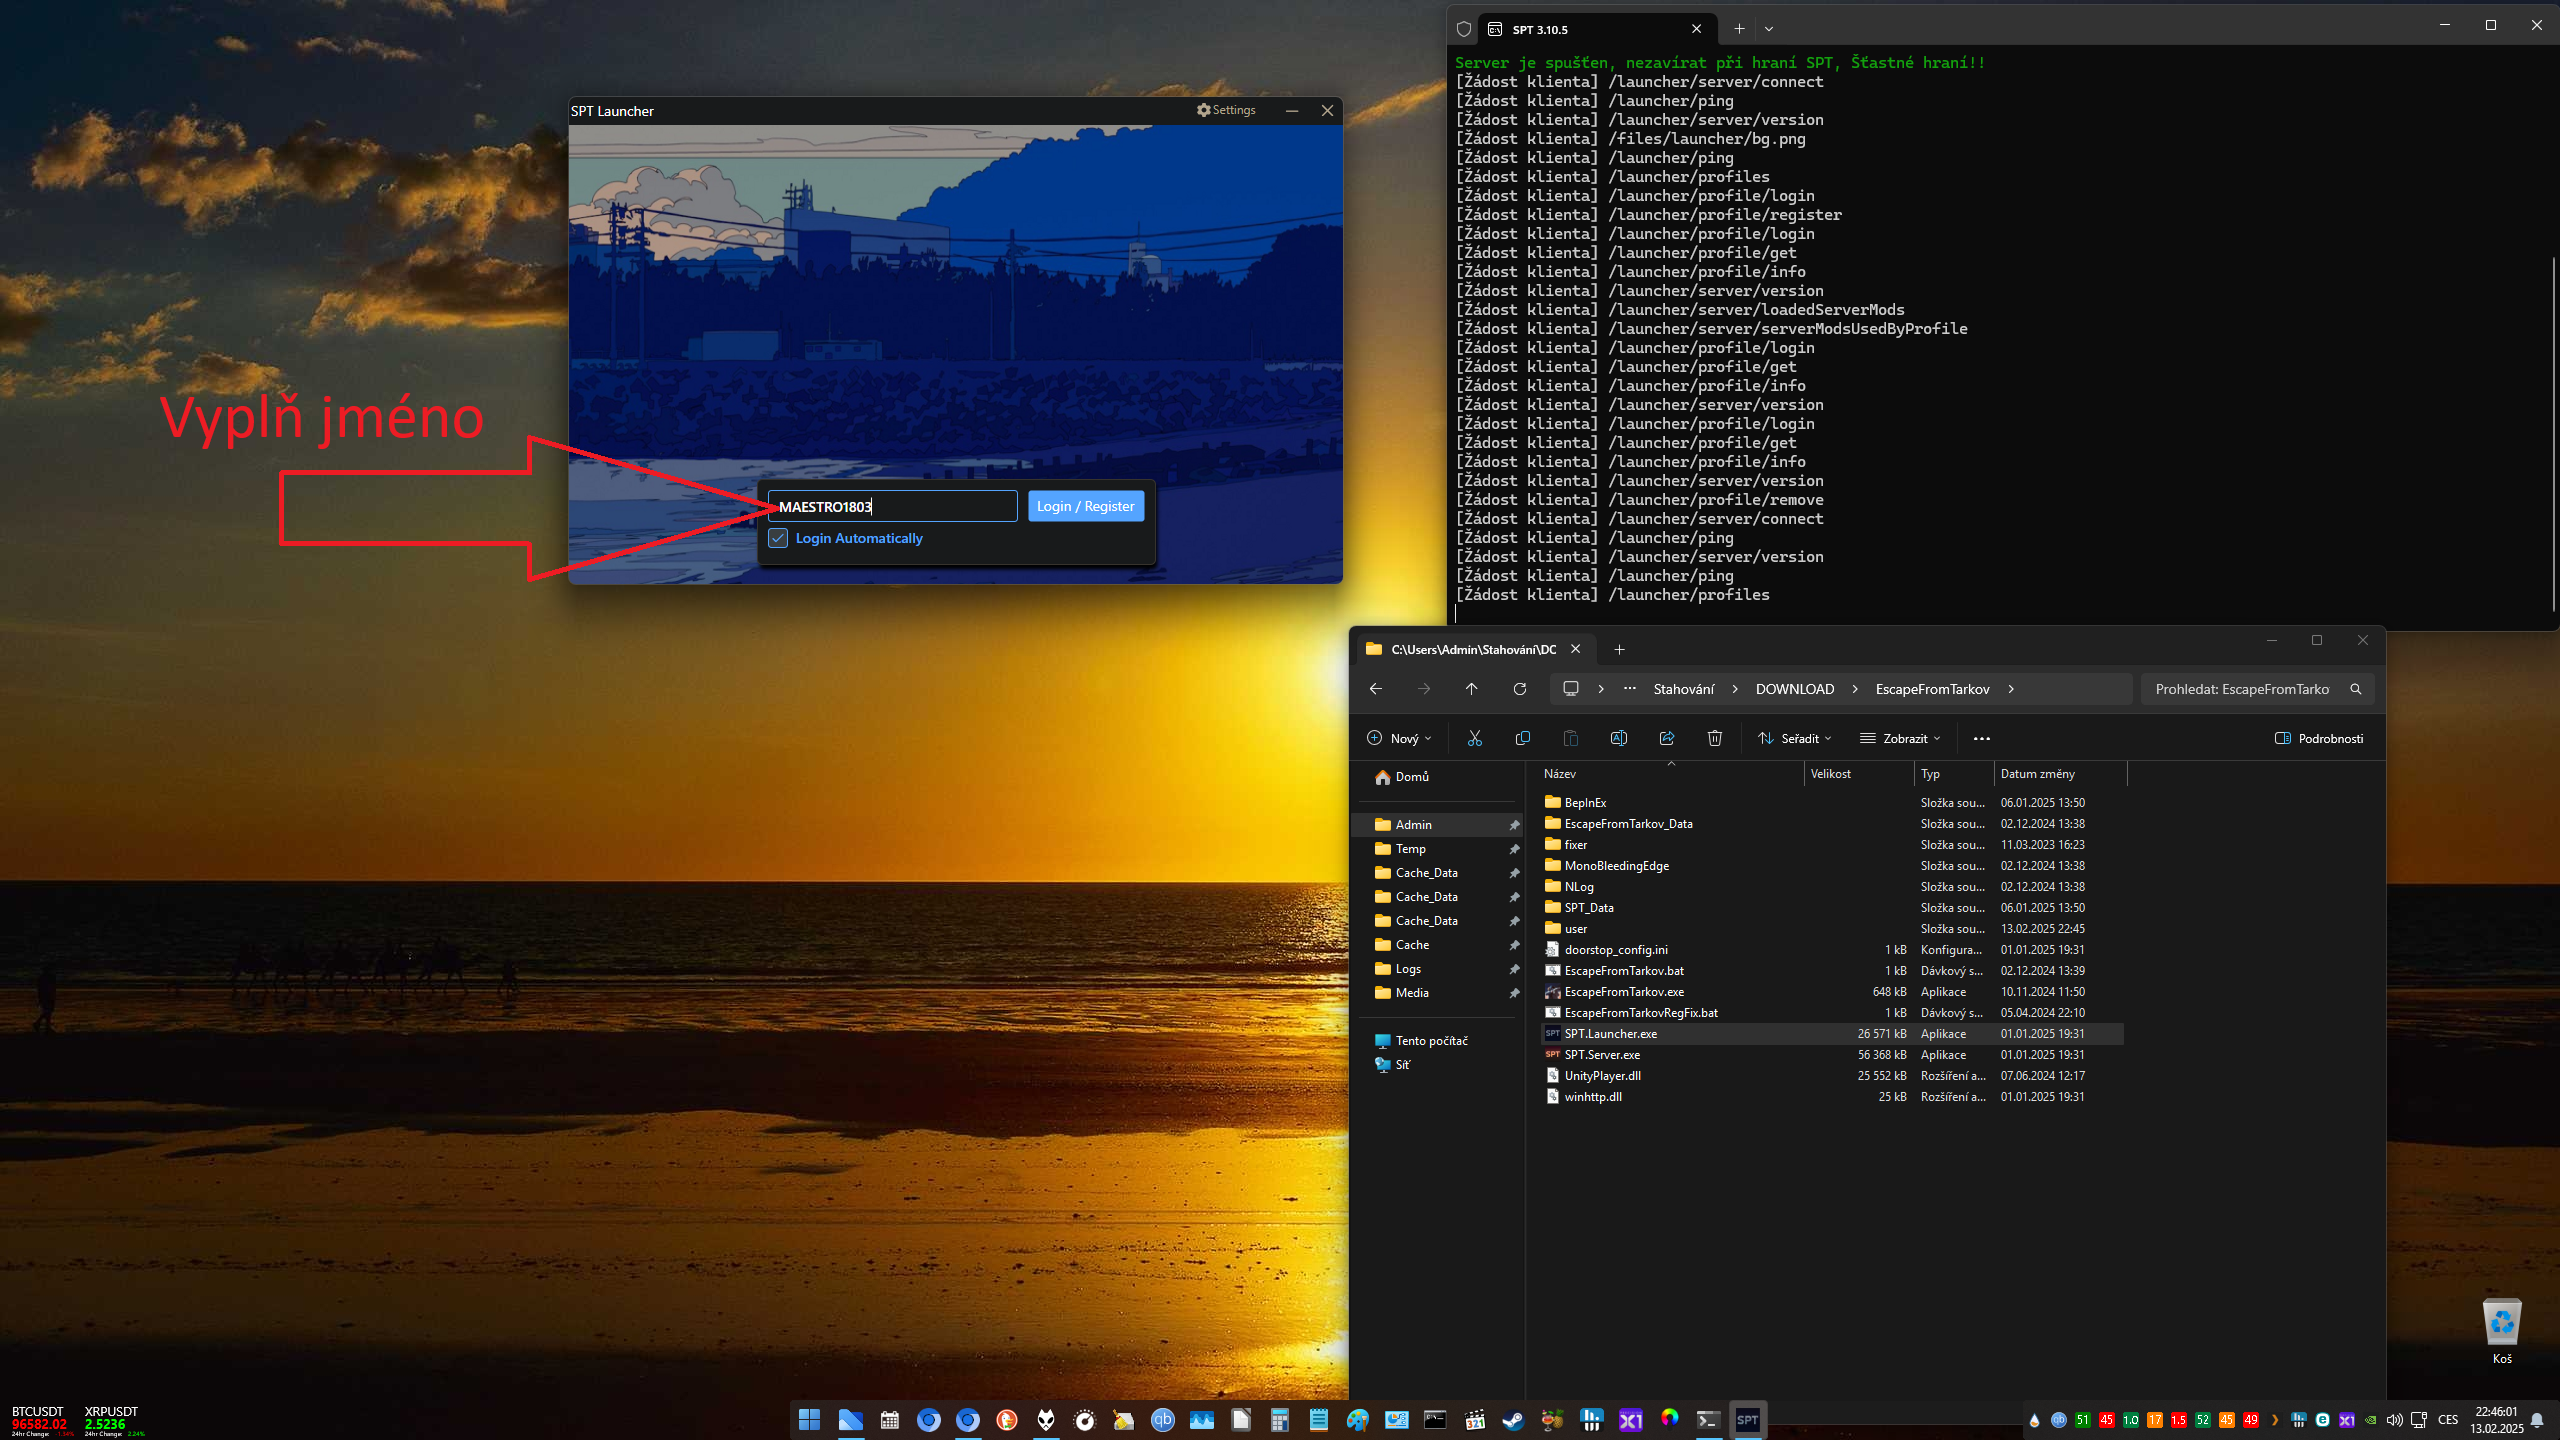Image resolution: width=2560 pixels, height=1440 pixels.
Task: Click the Delete trash icon in Explorer toolbar
Action: [x=1714, y=738]
